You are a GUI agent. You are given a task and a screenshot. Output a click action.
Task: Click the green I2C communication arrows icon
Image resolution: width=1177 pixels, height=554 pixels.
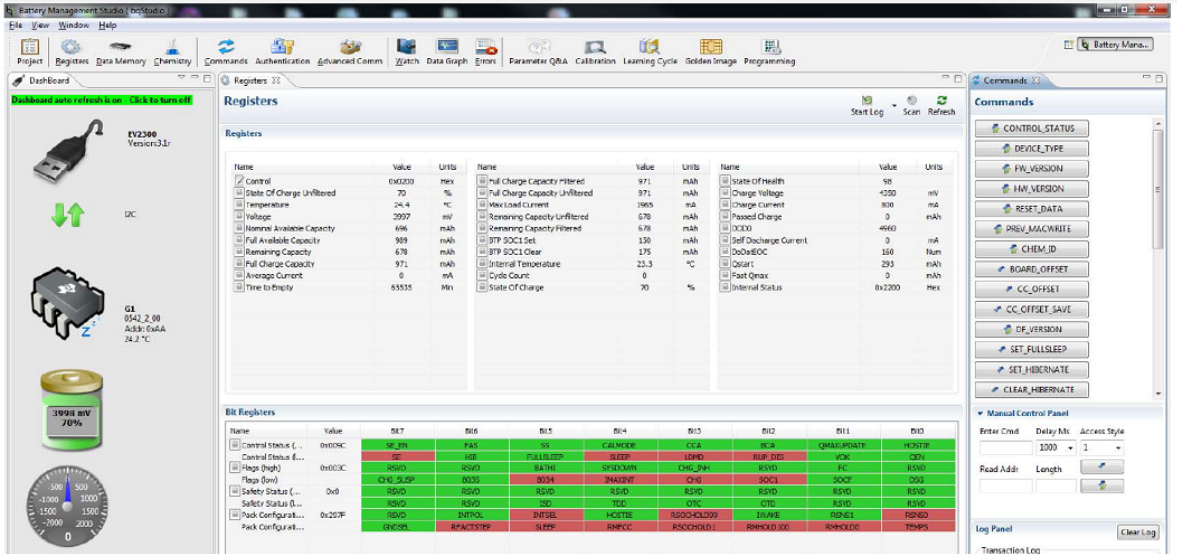point(67,215)
